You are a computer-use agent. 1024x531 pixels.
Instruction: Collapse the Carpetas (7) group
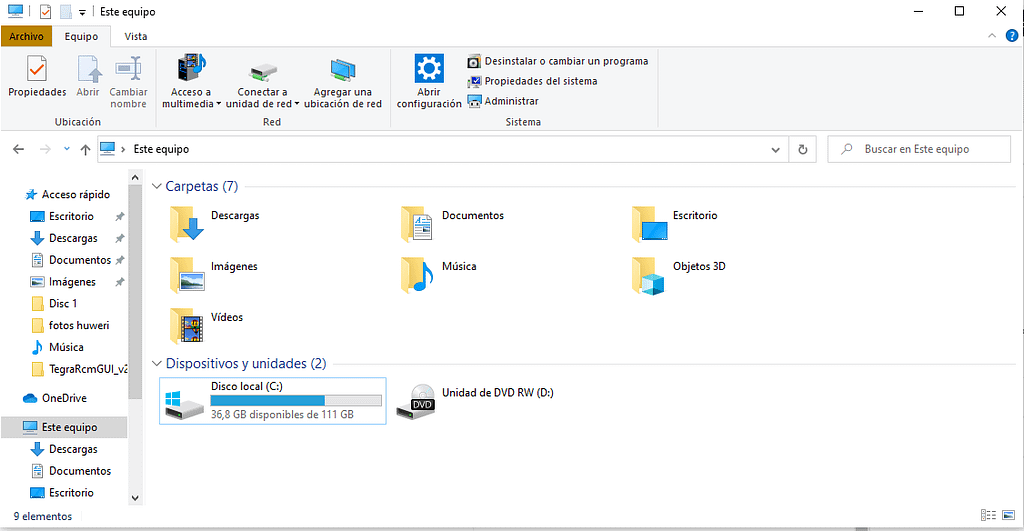(x=157, y=186)
